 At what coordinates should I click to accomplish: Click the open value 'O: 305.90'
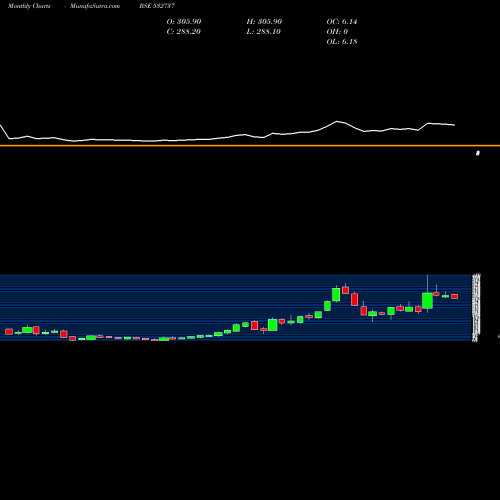tap(184, 22)
